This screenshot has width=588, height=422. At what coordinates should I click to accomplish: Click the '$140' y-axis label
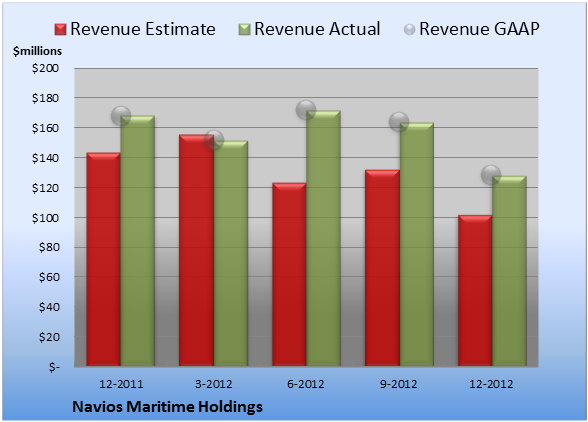click(x=45, y=158)
